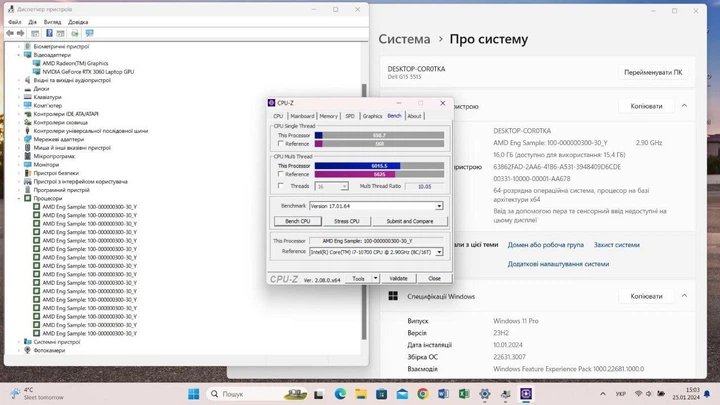Viewport: 720px width, 405px height.
Task: Open the Вигляд menu in Device Manager
Action: 52,22
